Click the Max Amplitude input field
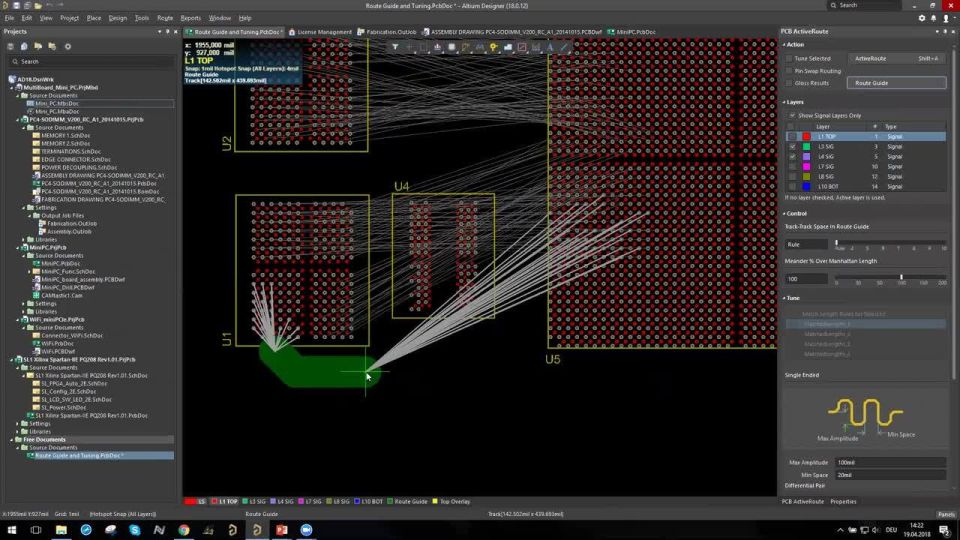Screen dimensions: 960x540 coord(891,463)
